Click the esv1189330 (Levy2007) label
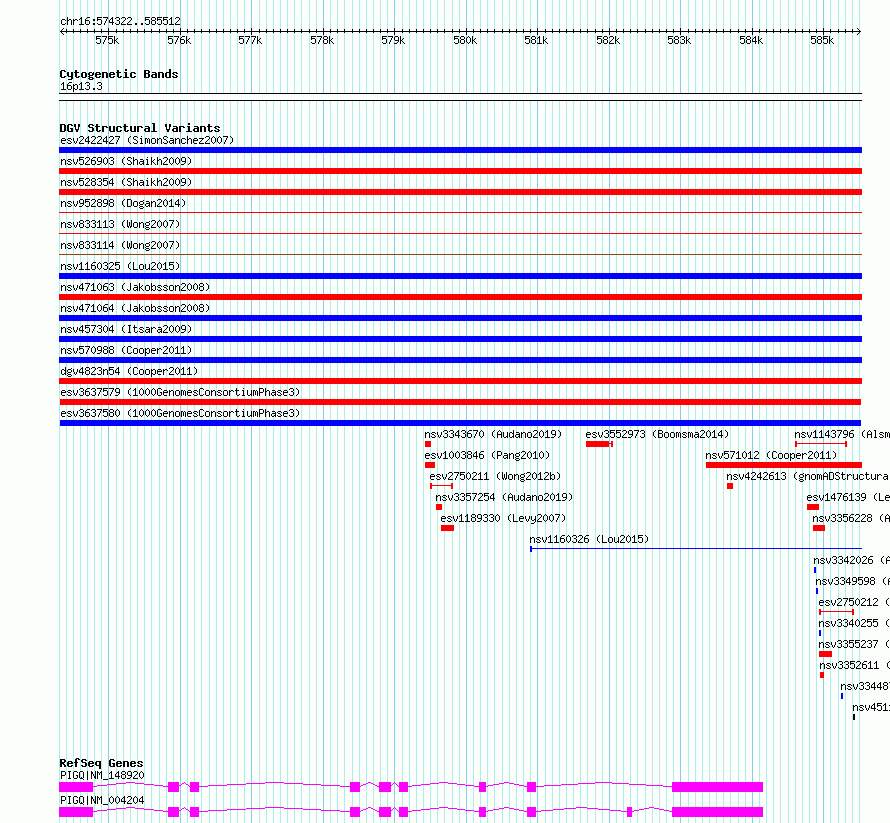Screen dimensions: 890x823 (x=503, y=518)
